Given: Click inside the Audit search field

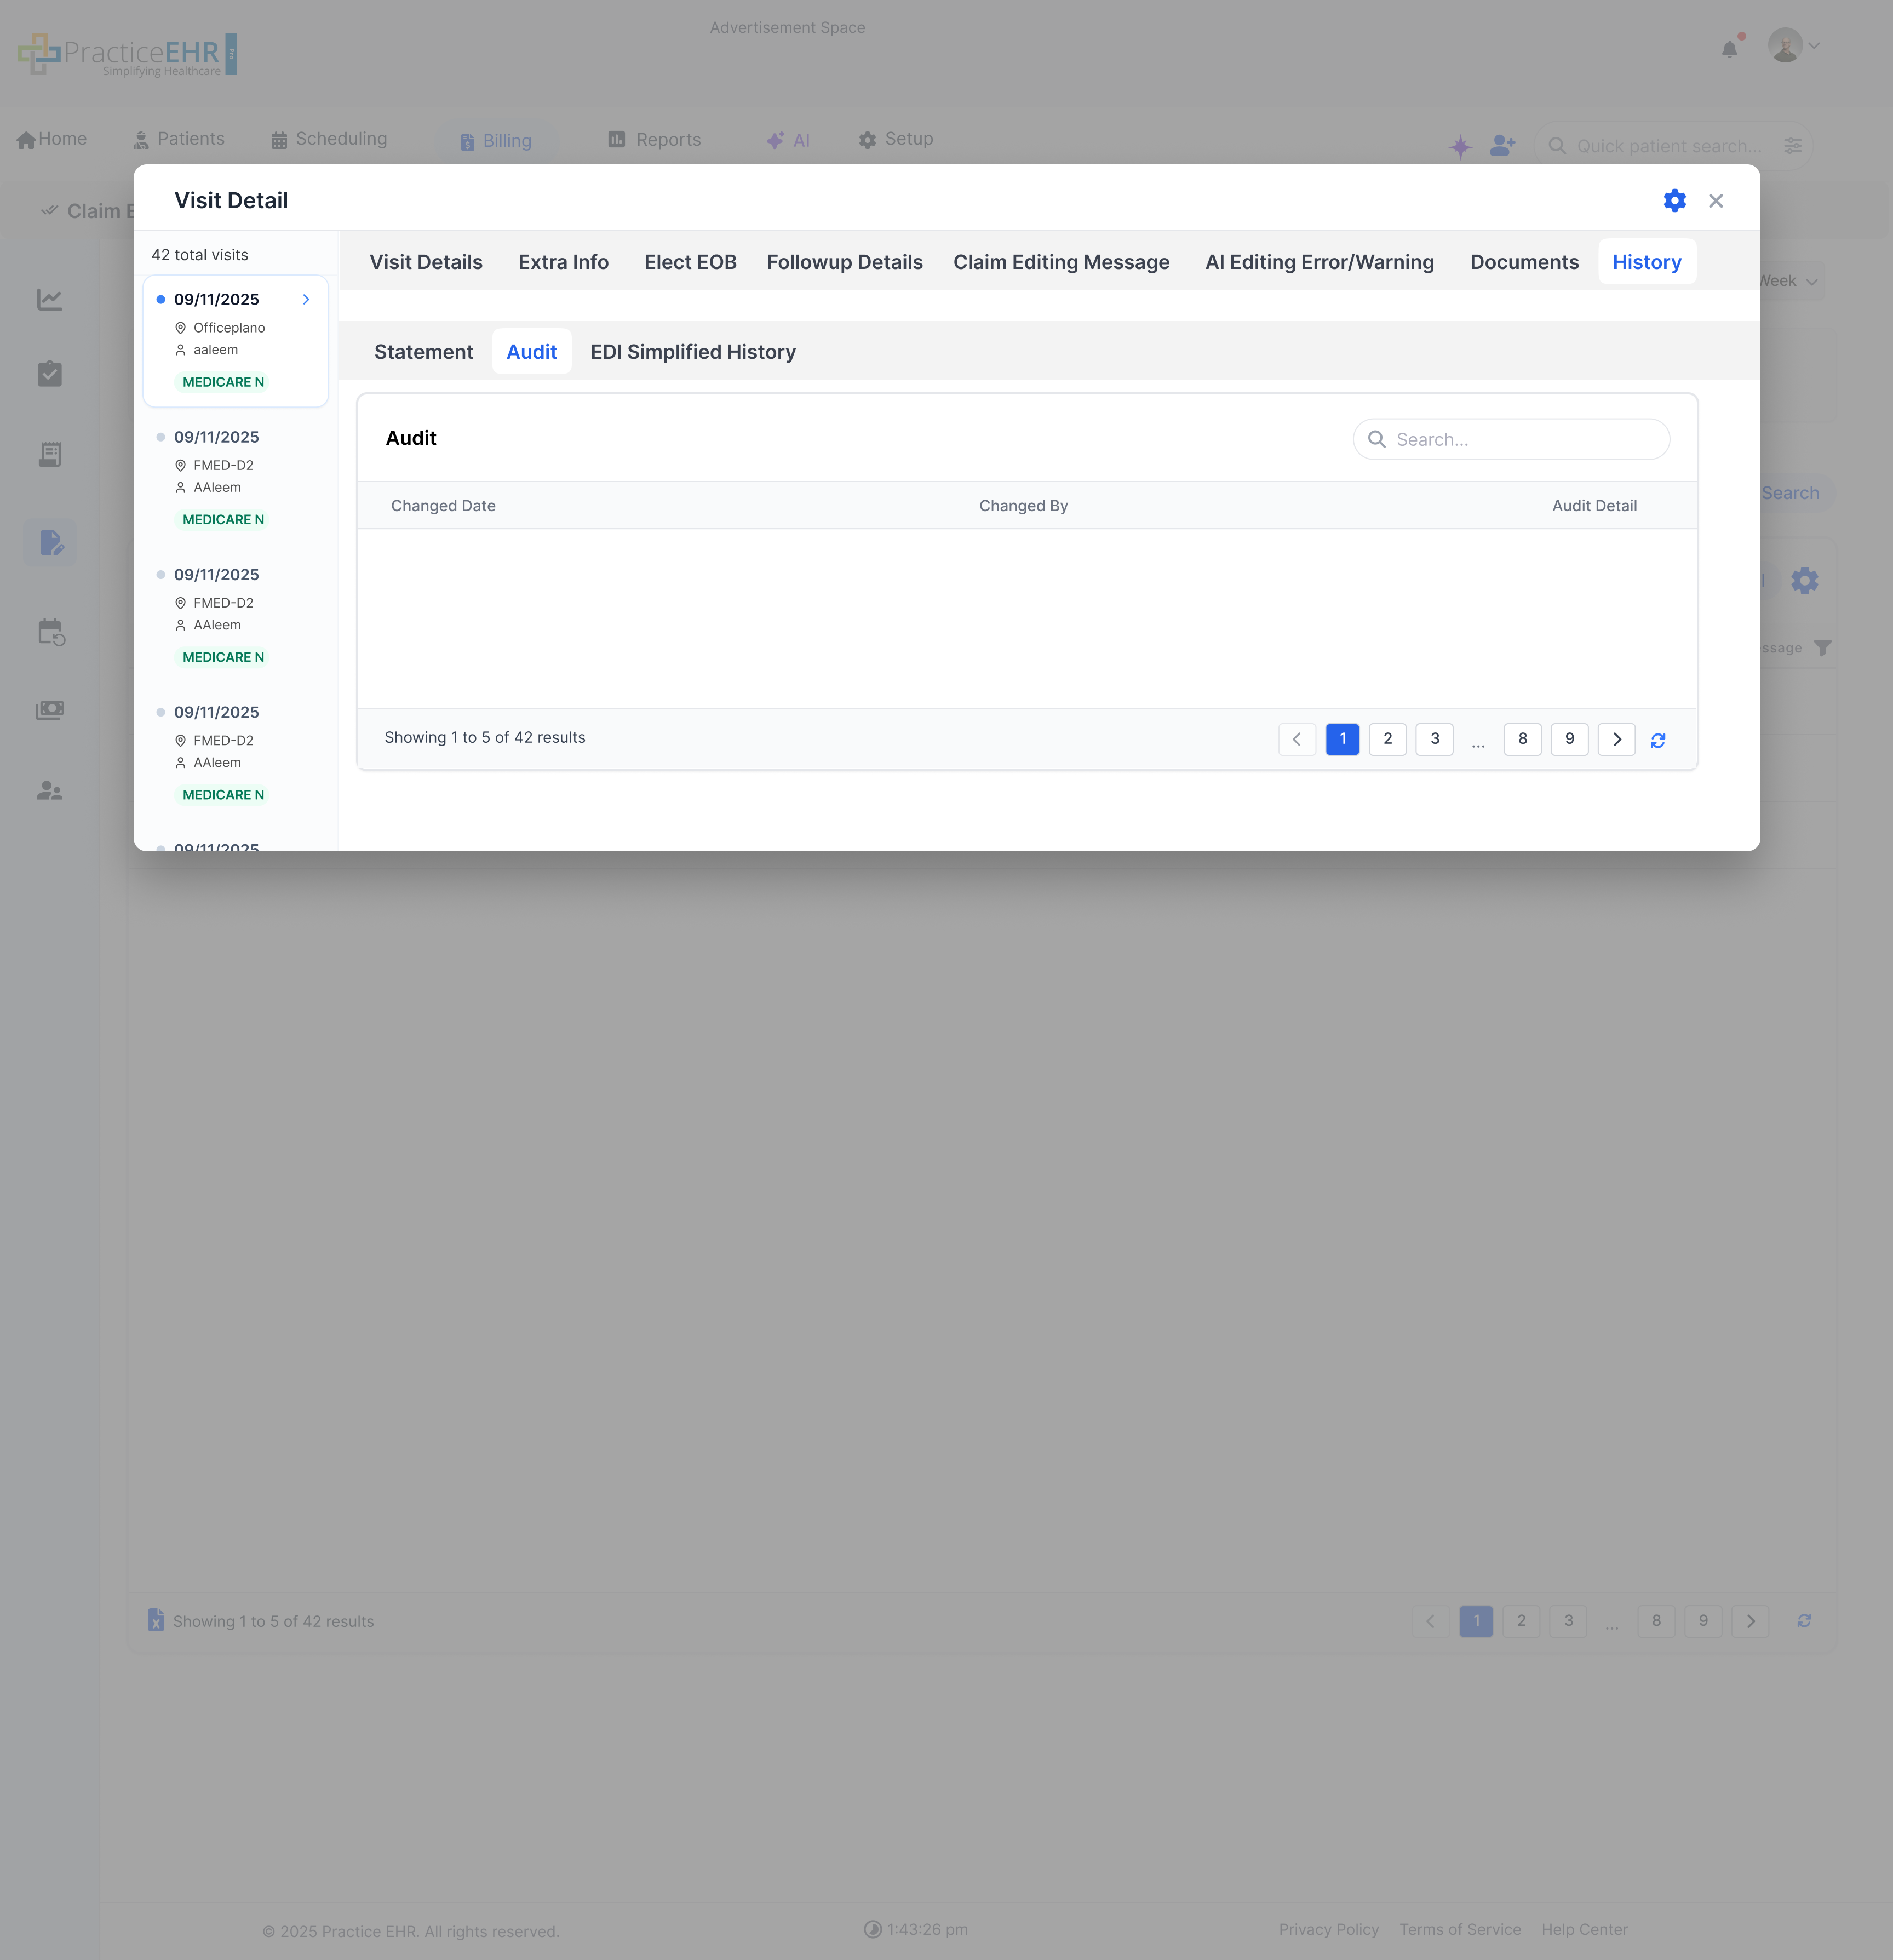Looking at the screenshot, I should (x=1510, y=439).
